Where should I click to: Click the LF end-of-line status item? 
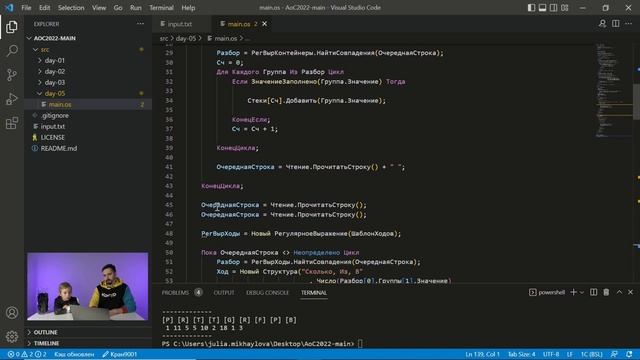pos(570,354)
